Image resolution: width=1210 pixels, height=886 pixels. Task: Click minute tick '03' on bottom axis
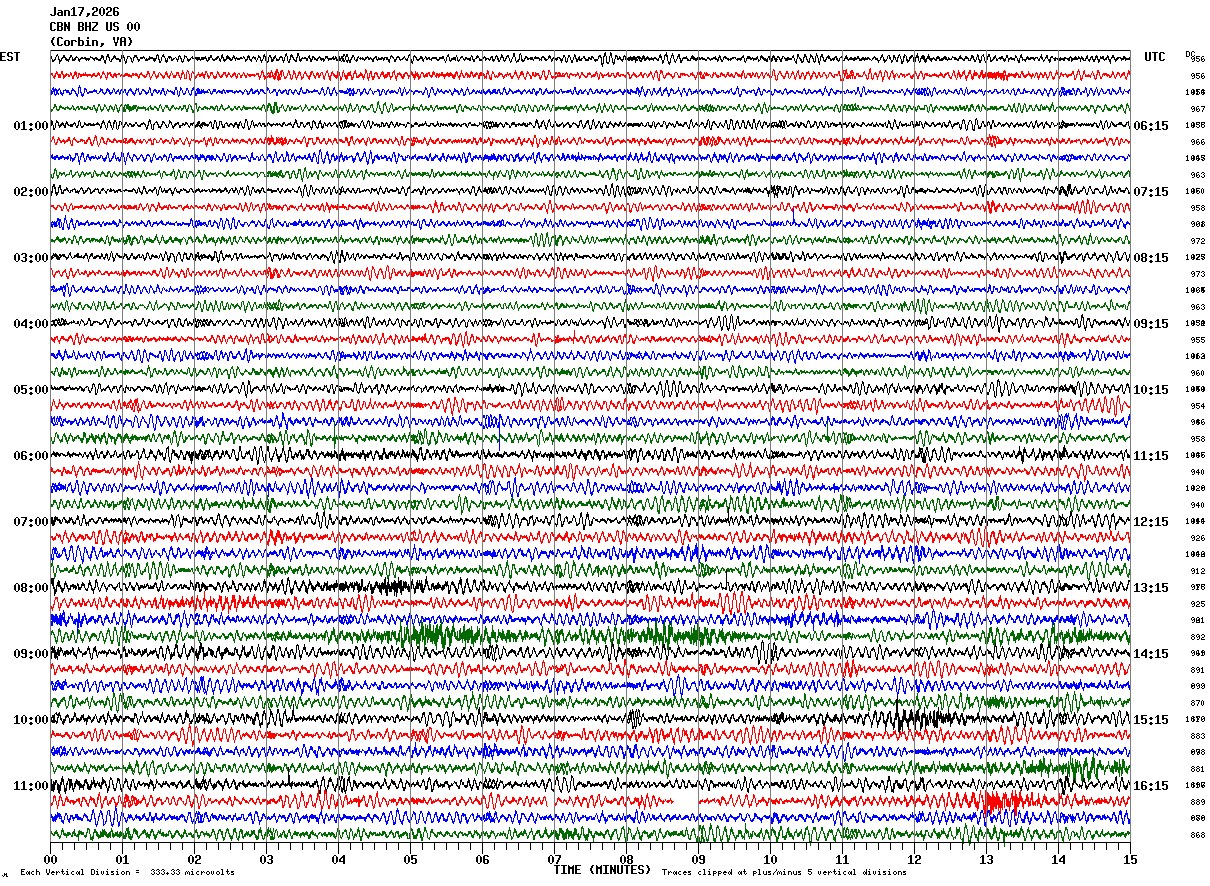pyautogui.click(x=266, y=859)
